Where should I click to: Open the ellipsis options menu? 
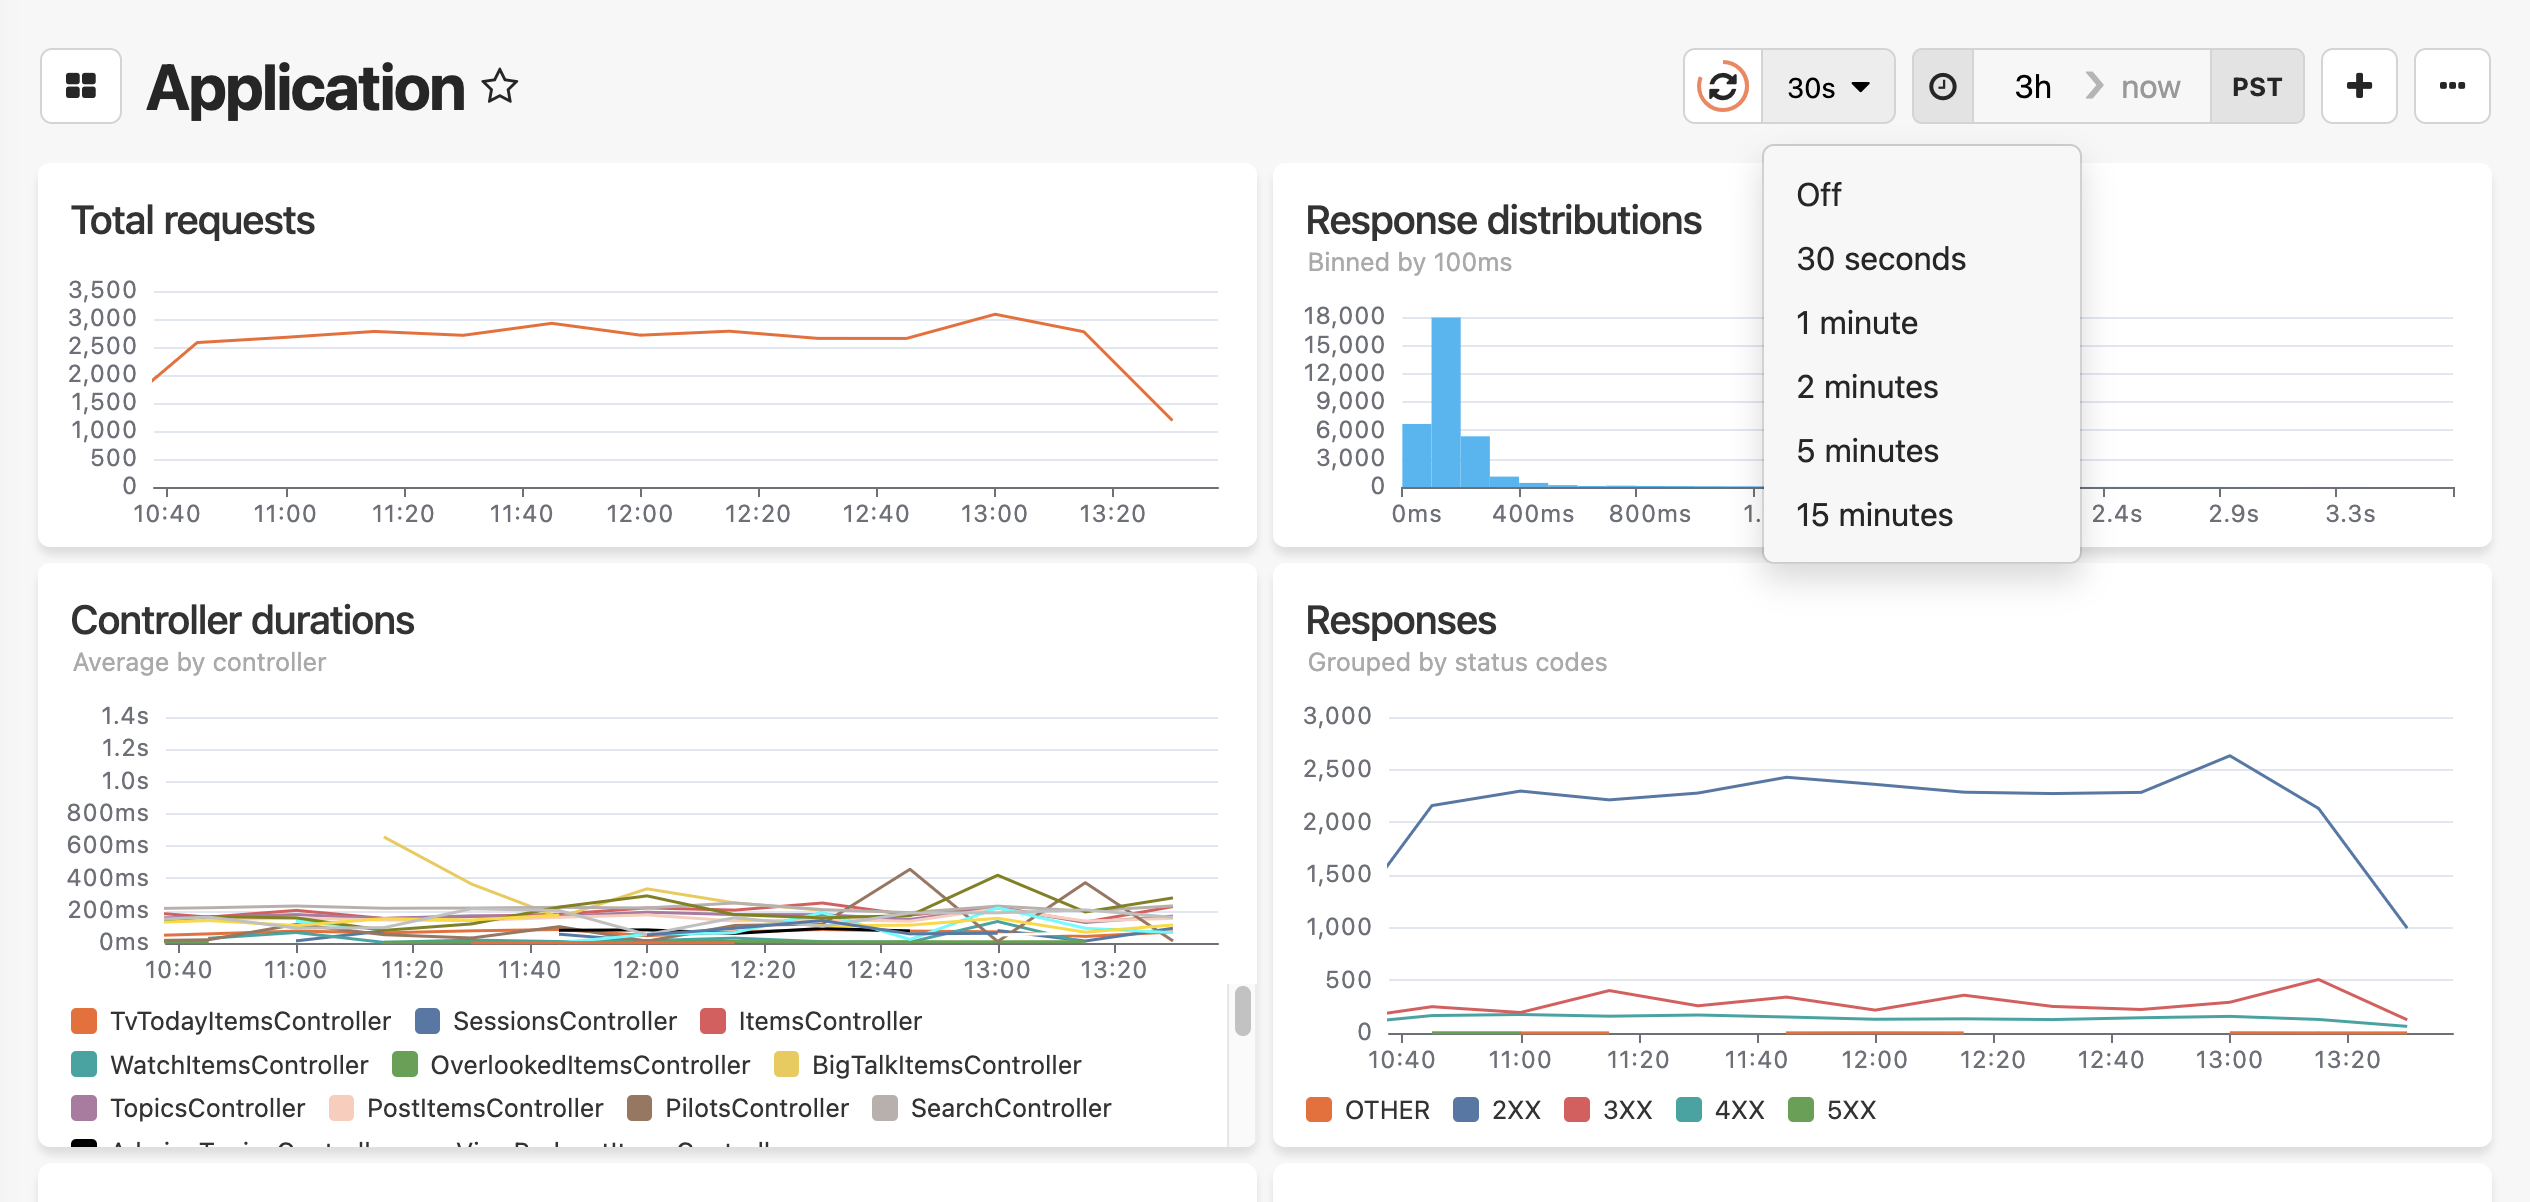pyautogui.click(x=2452, y=86)
